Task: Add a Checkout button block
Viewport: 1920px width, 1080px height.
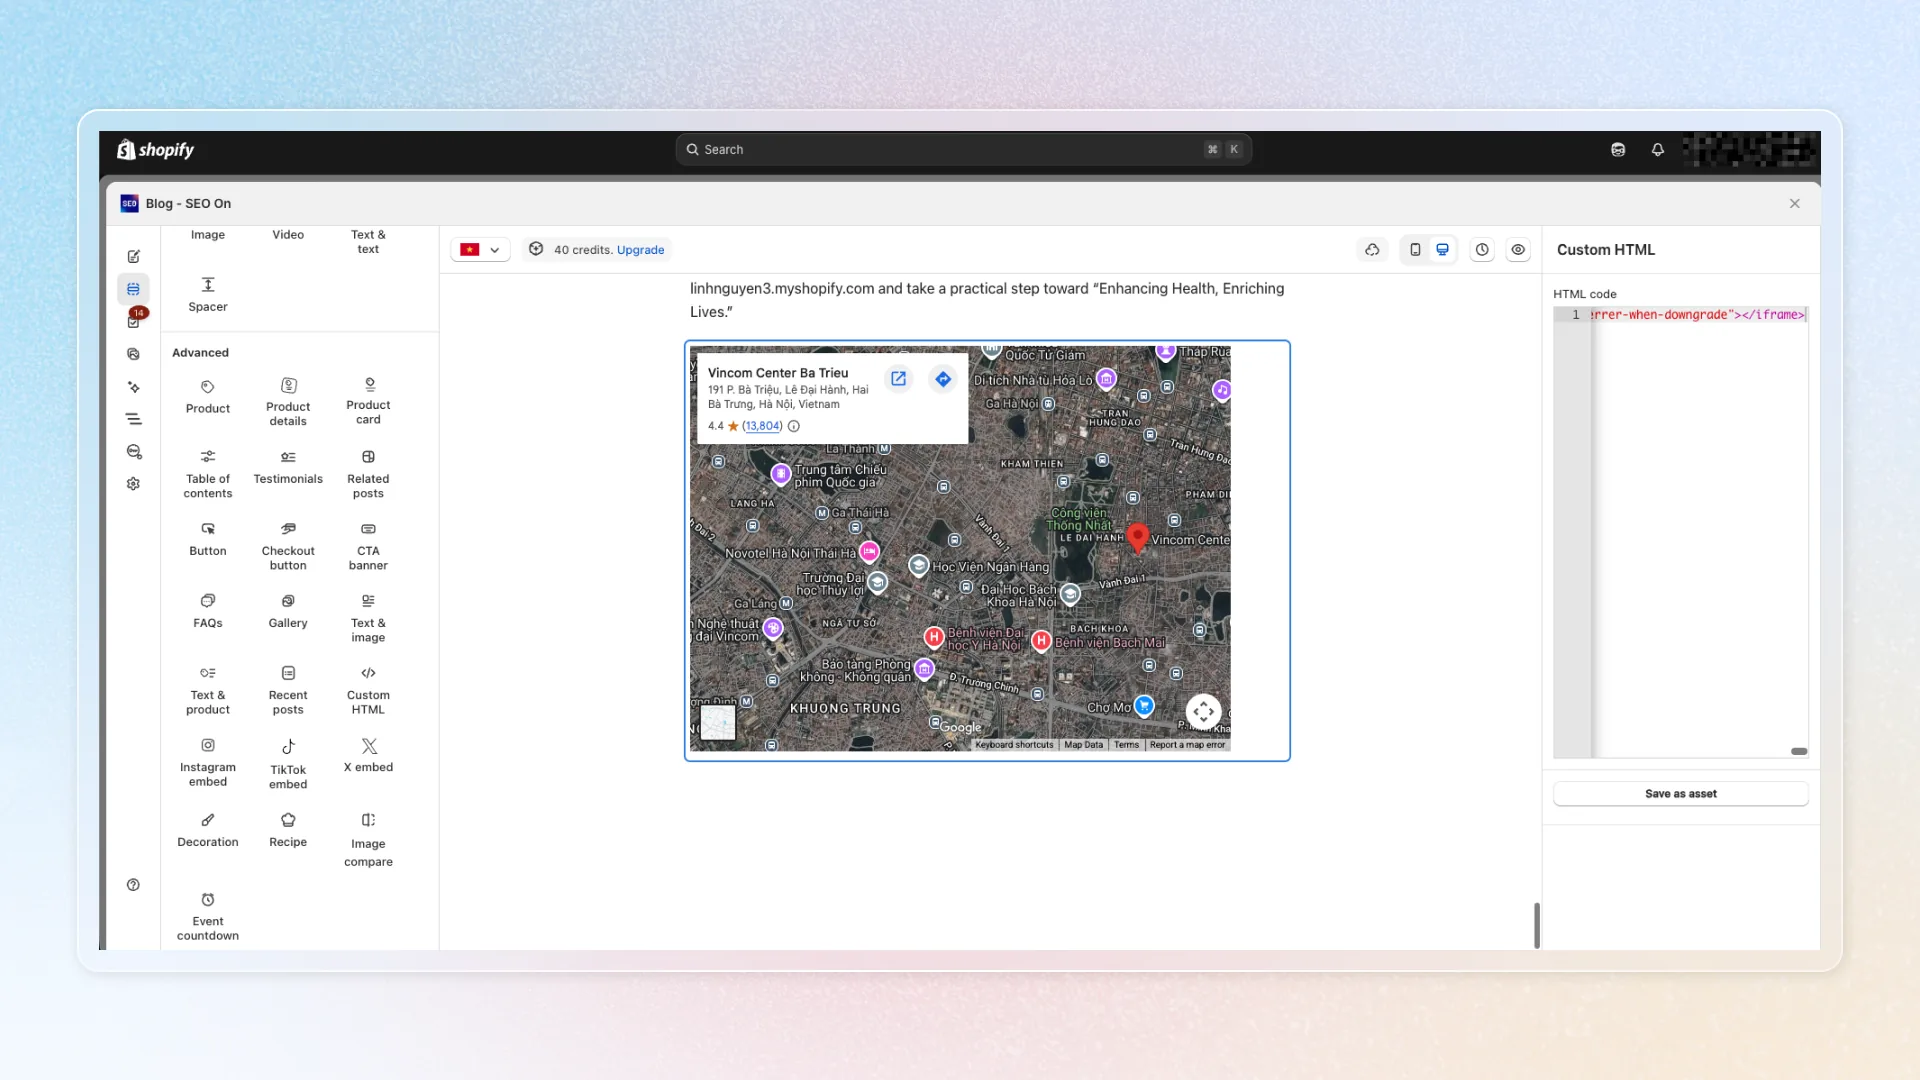Action: [288, 546]
